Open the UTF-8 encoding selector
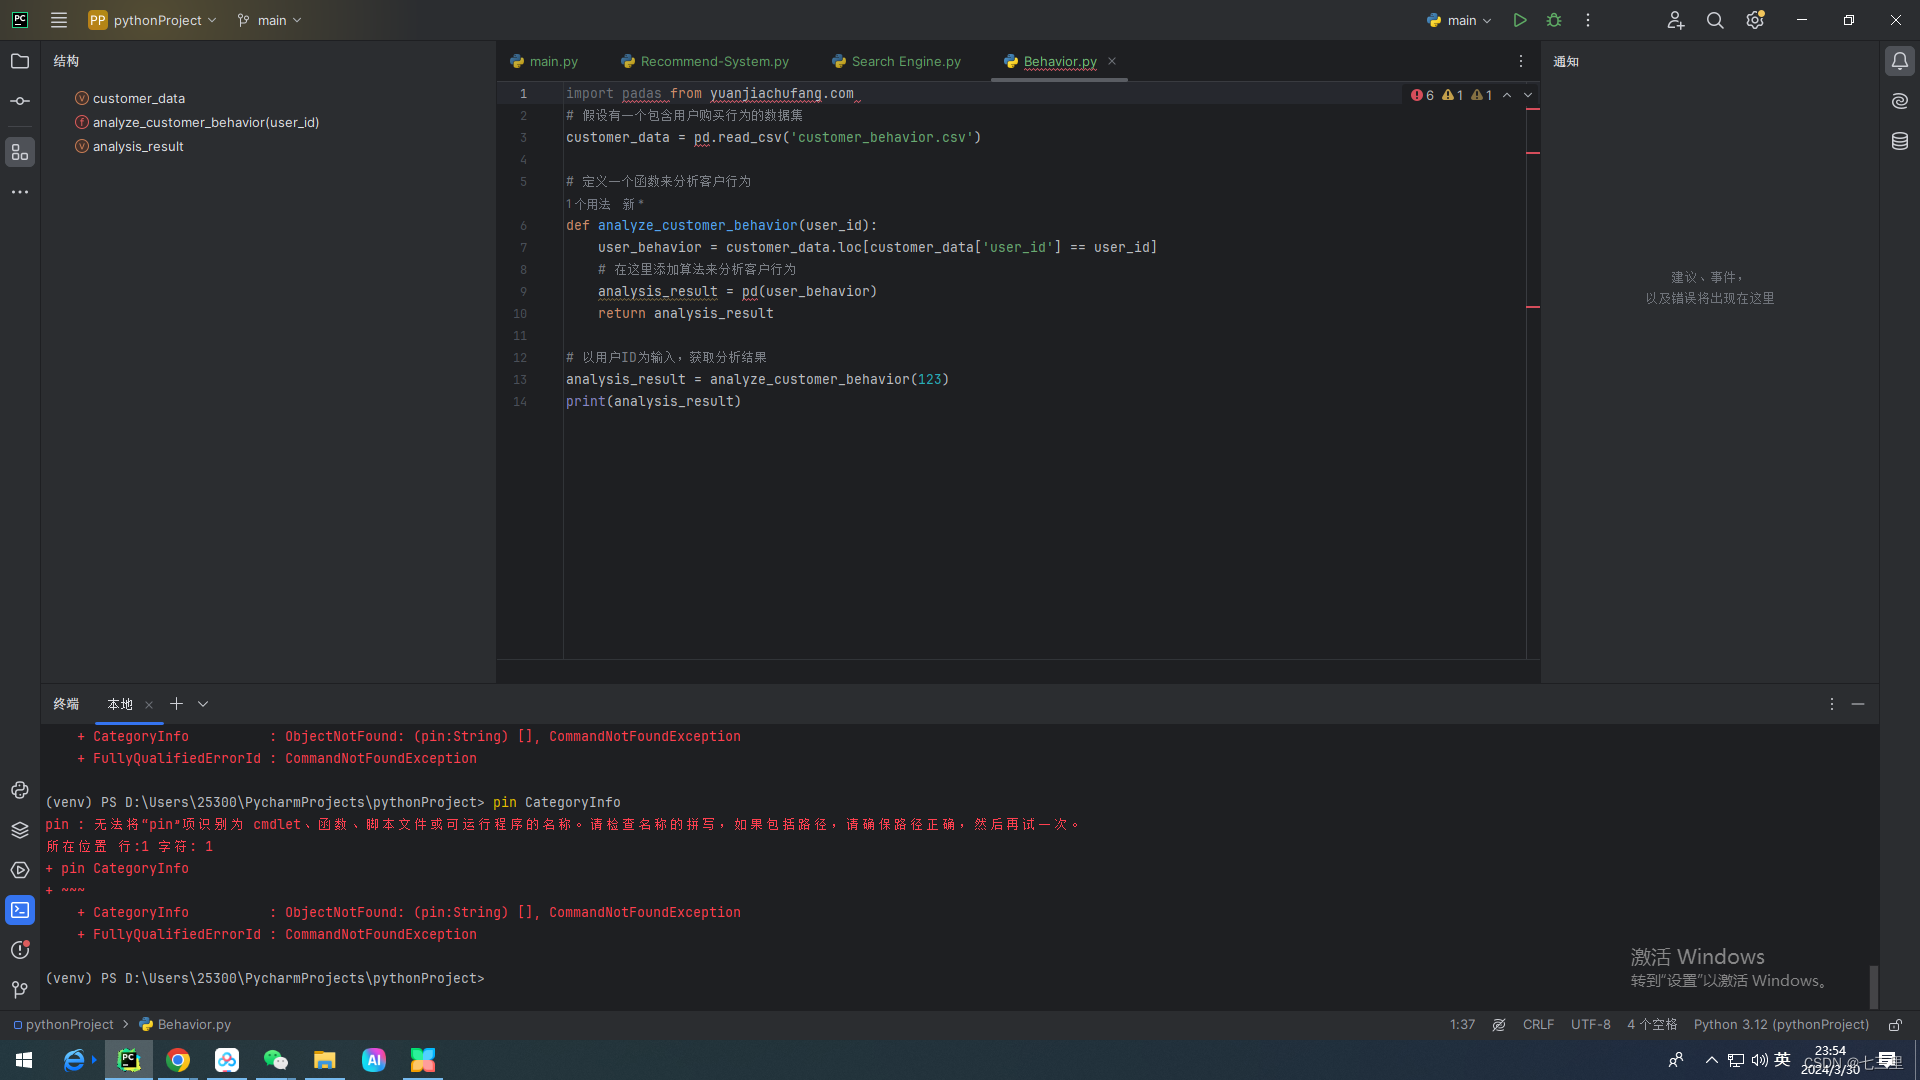The width and height of the screenshot is (1920, 1080). (1590, 1025)
